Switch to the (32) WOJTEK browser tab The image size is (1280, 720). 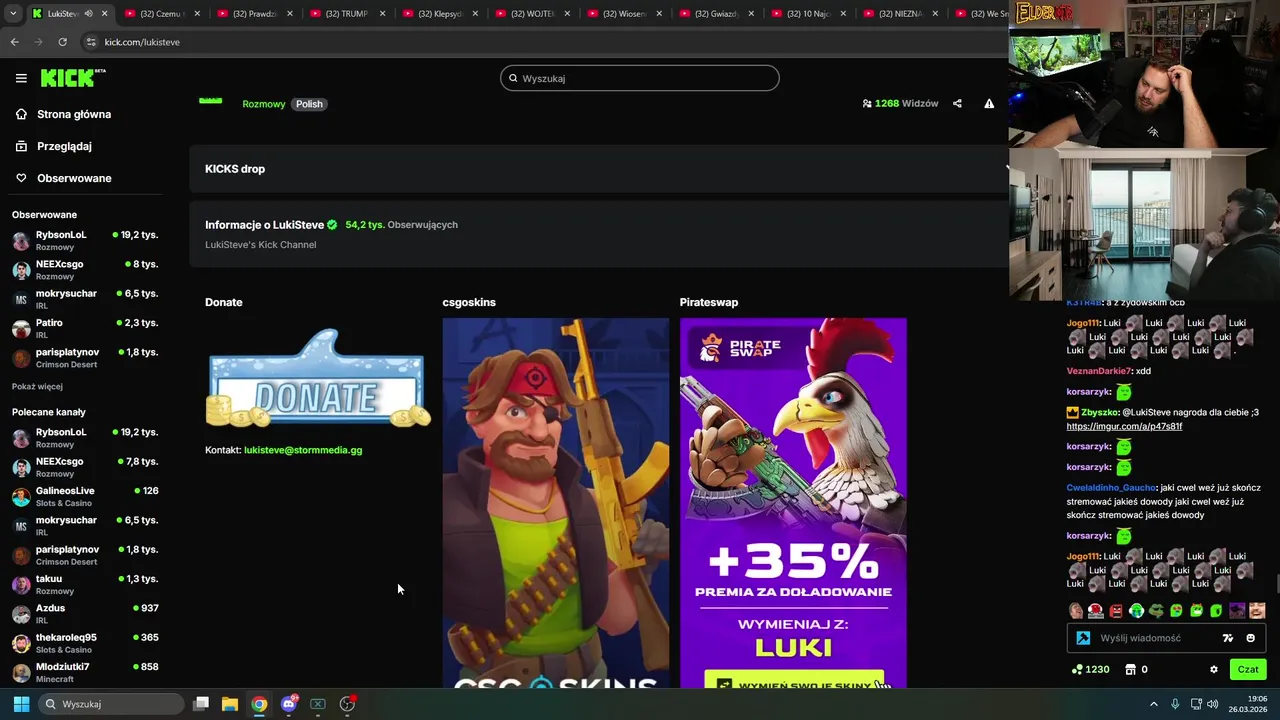pyautogui.click(x=533, y=14)
